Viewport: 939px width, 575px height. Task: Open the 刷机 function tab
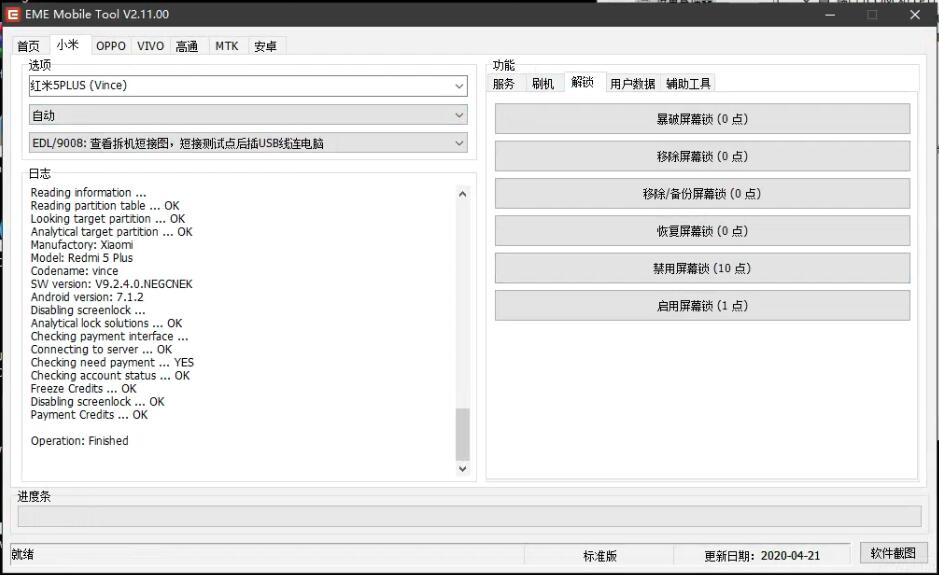pyautogui.click(x=543, y=84)
